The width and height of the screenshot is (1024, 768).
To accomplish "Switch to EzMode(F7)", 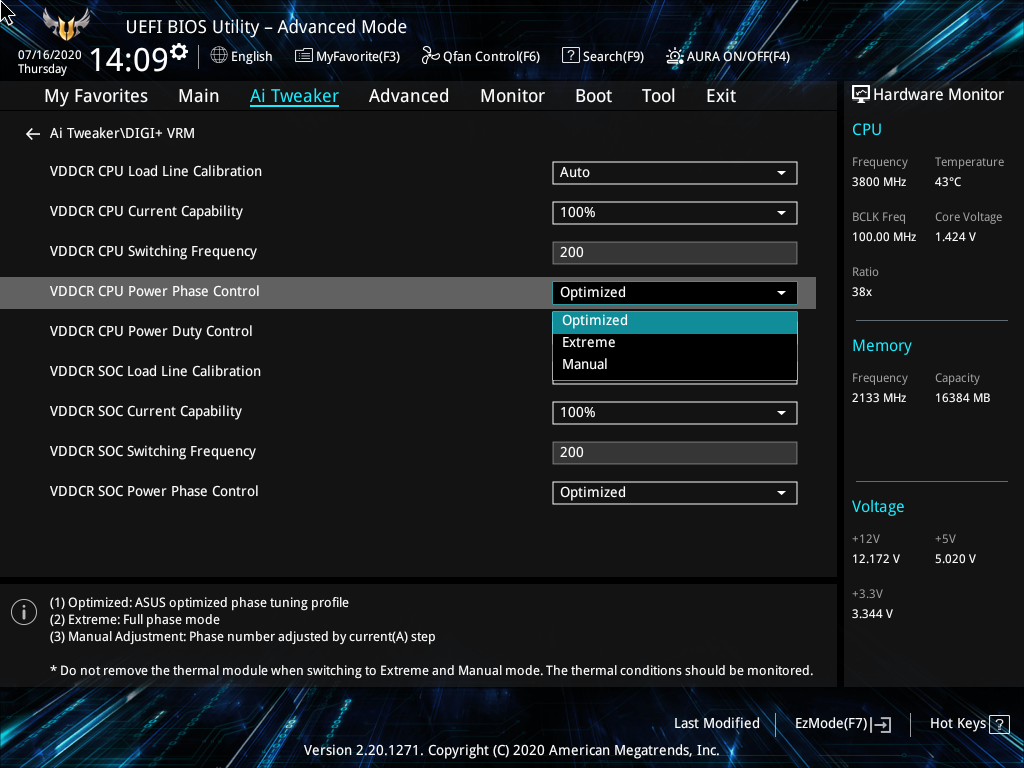I will [842, 724].
